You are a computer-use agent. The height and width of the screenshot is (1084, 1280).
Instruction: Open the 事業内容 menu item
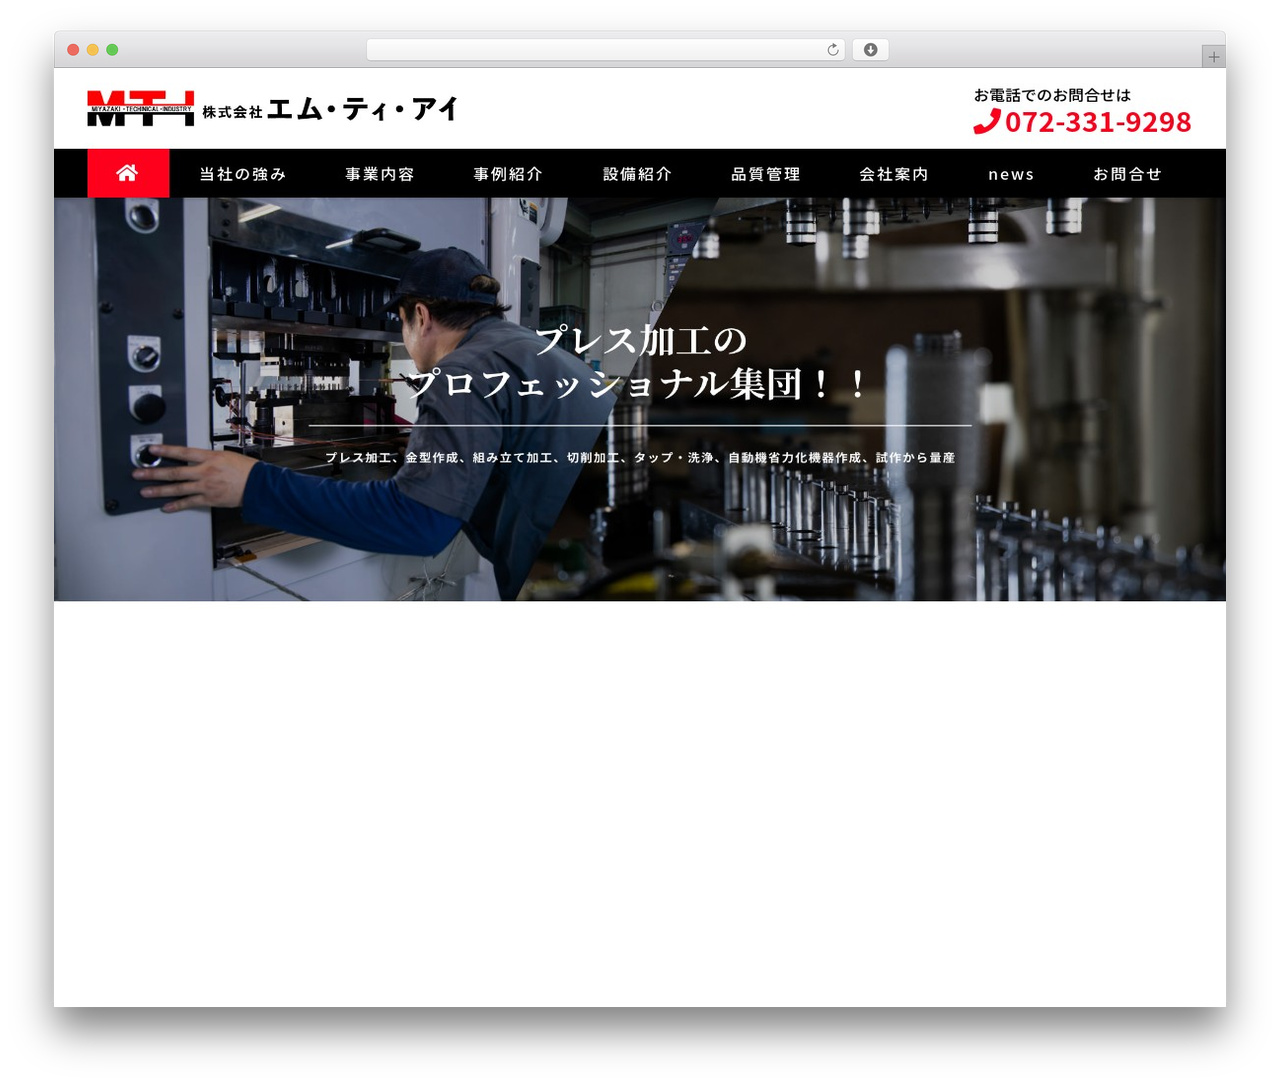coord(380,174)
